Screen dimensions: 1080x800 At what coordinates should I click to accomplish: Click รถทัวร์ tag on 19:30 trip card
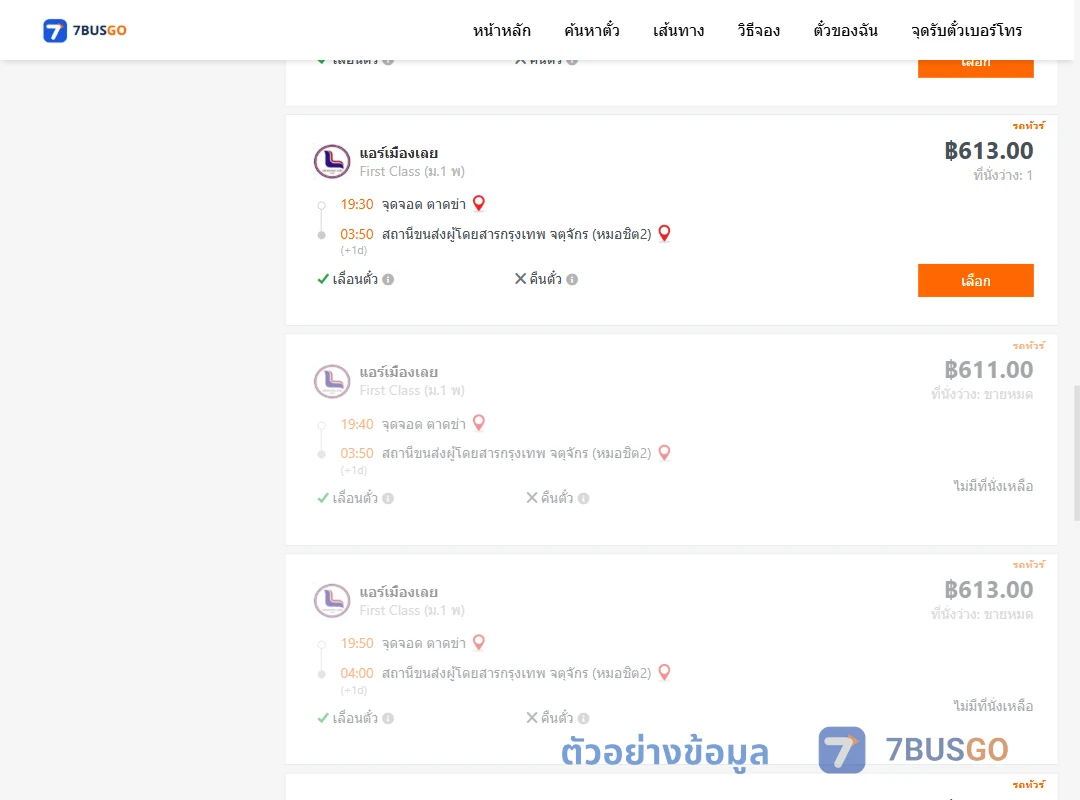(x=1028, y=125)
